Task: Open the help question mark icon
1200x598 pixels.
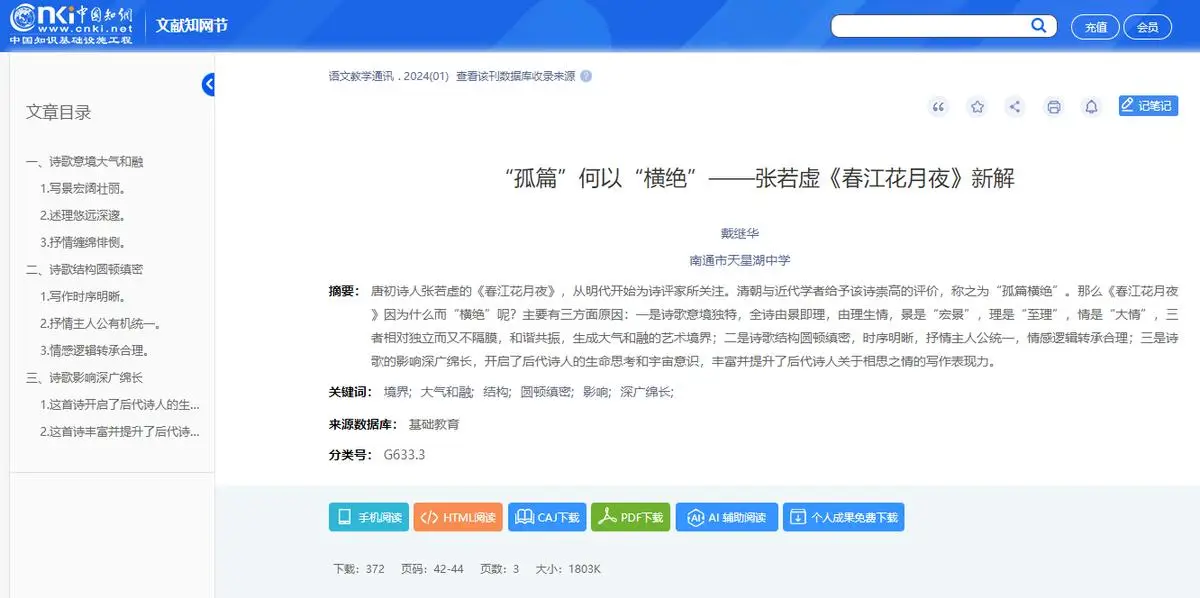Action: click(586, 76)
